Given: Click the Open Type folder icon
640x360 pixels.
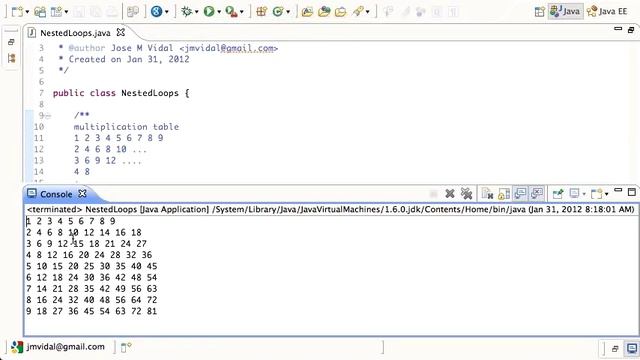Looking at the screenshot, I should (x=307, y=12).
